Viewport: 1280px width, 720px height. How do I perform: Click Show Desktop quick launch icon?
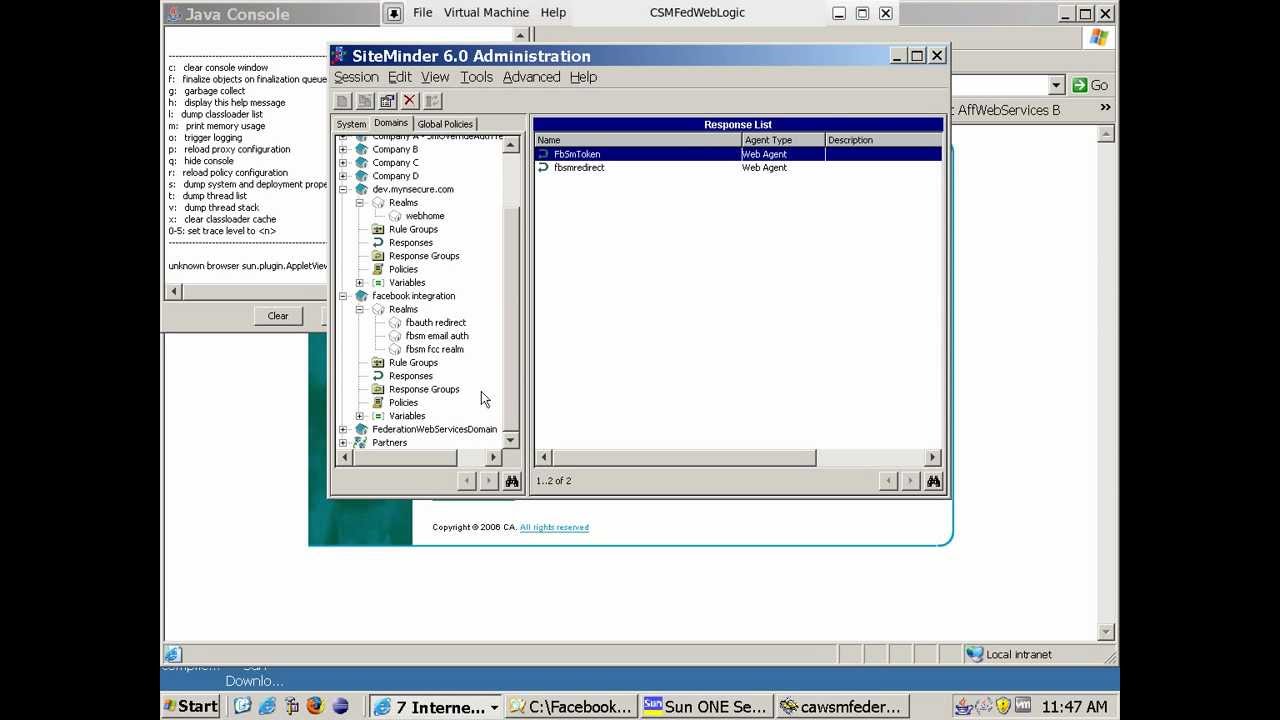[x=242, y=706]
